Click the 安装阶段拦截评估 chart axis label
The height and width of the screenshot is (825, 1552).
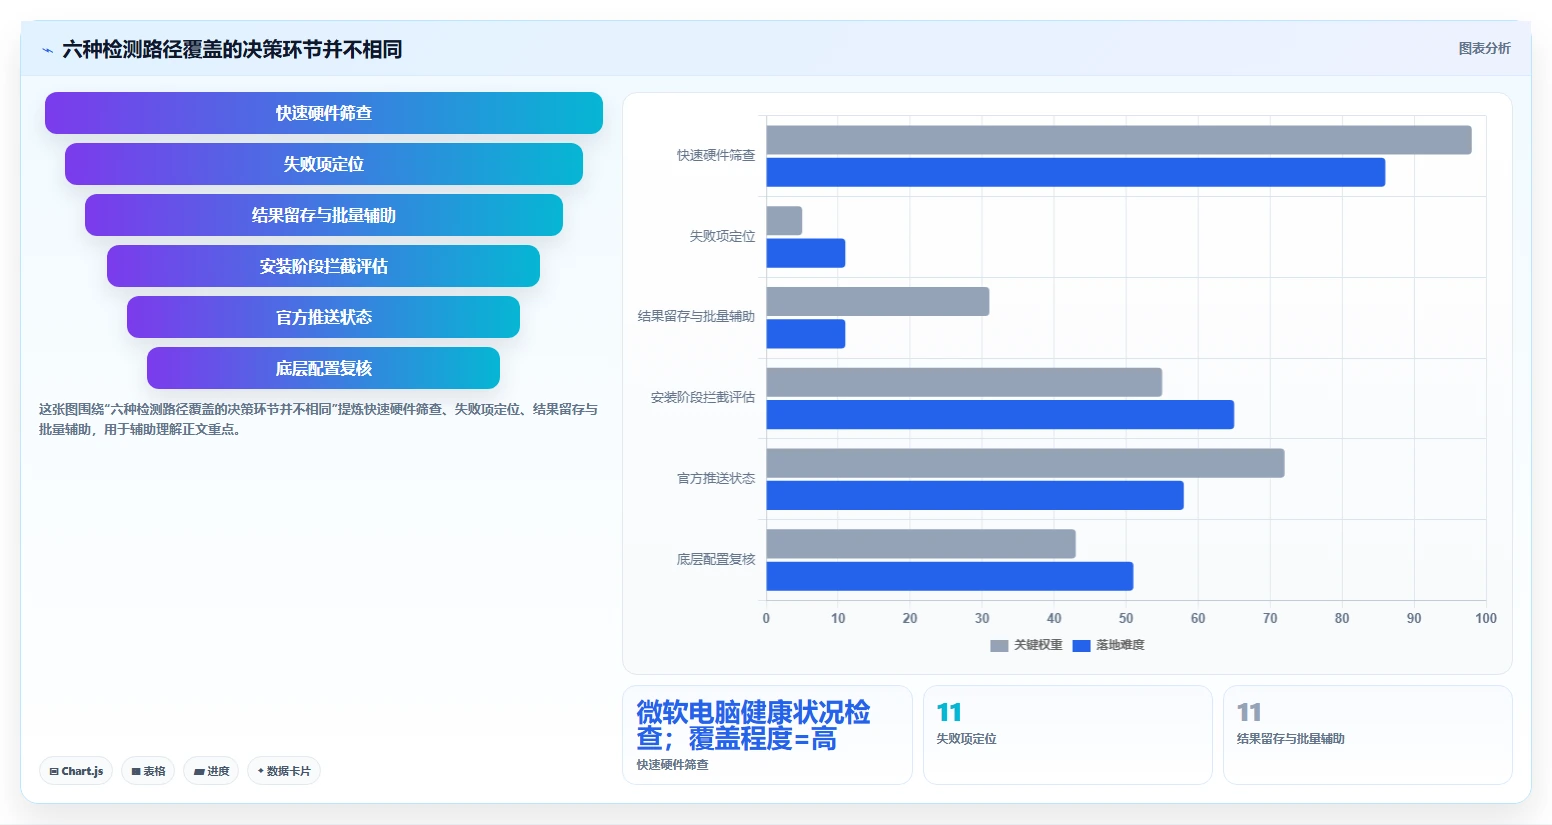[x=703, y=397]
